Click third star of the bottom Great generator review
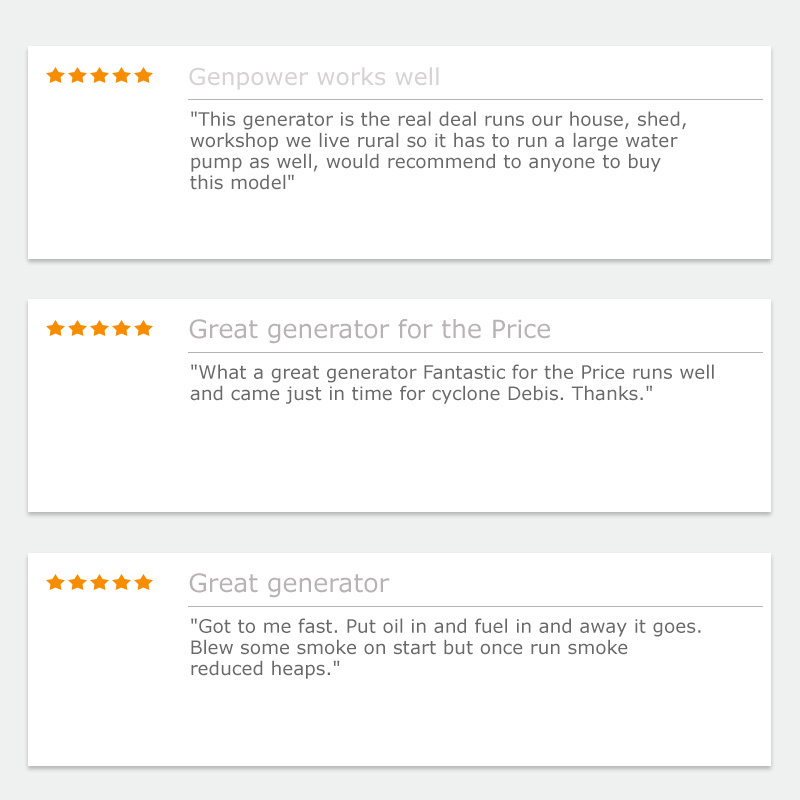This screenshot has width=800, height=800. pos(100,582)
